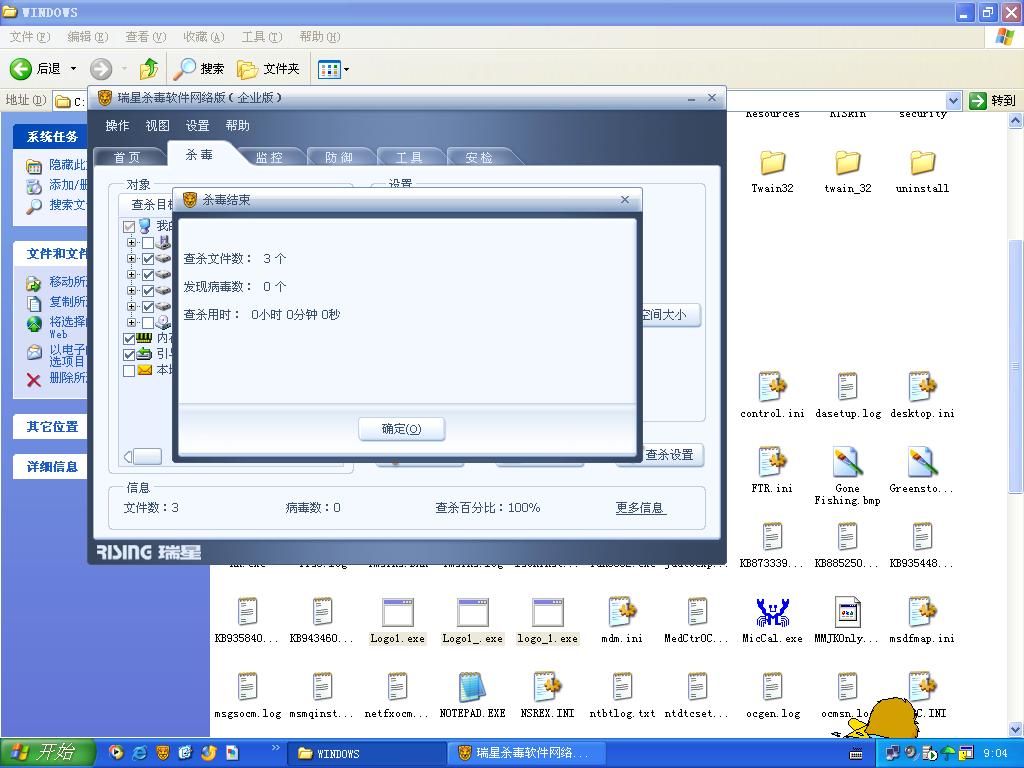Image resolution: width=1024 pixels, height=768 pixels.
Task: Click the red X 删除 icon in sidebar
Action: [34, 379]
